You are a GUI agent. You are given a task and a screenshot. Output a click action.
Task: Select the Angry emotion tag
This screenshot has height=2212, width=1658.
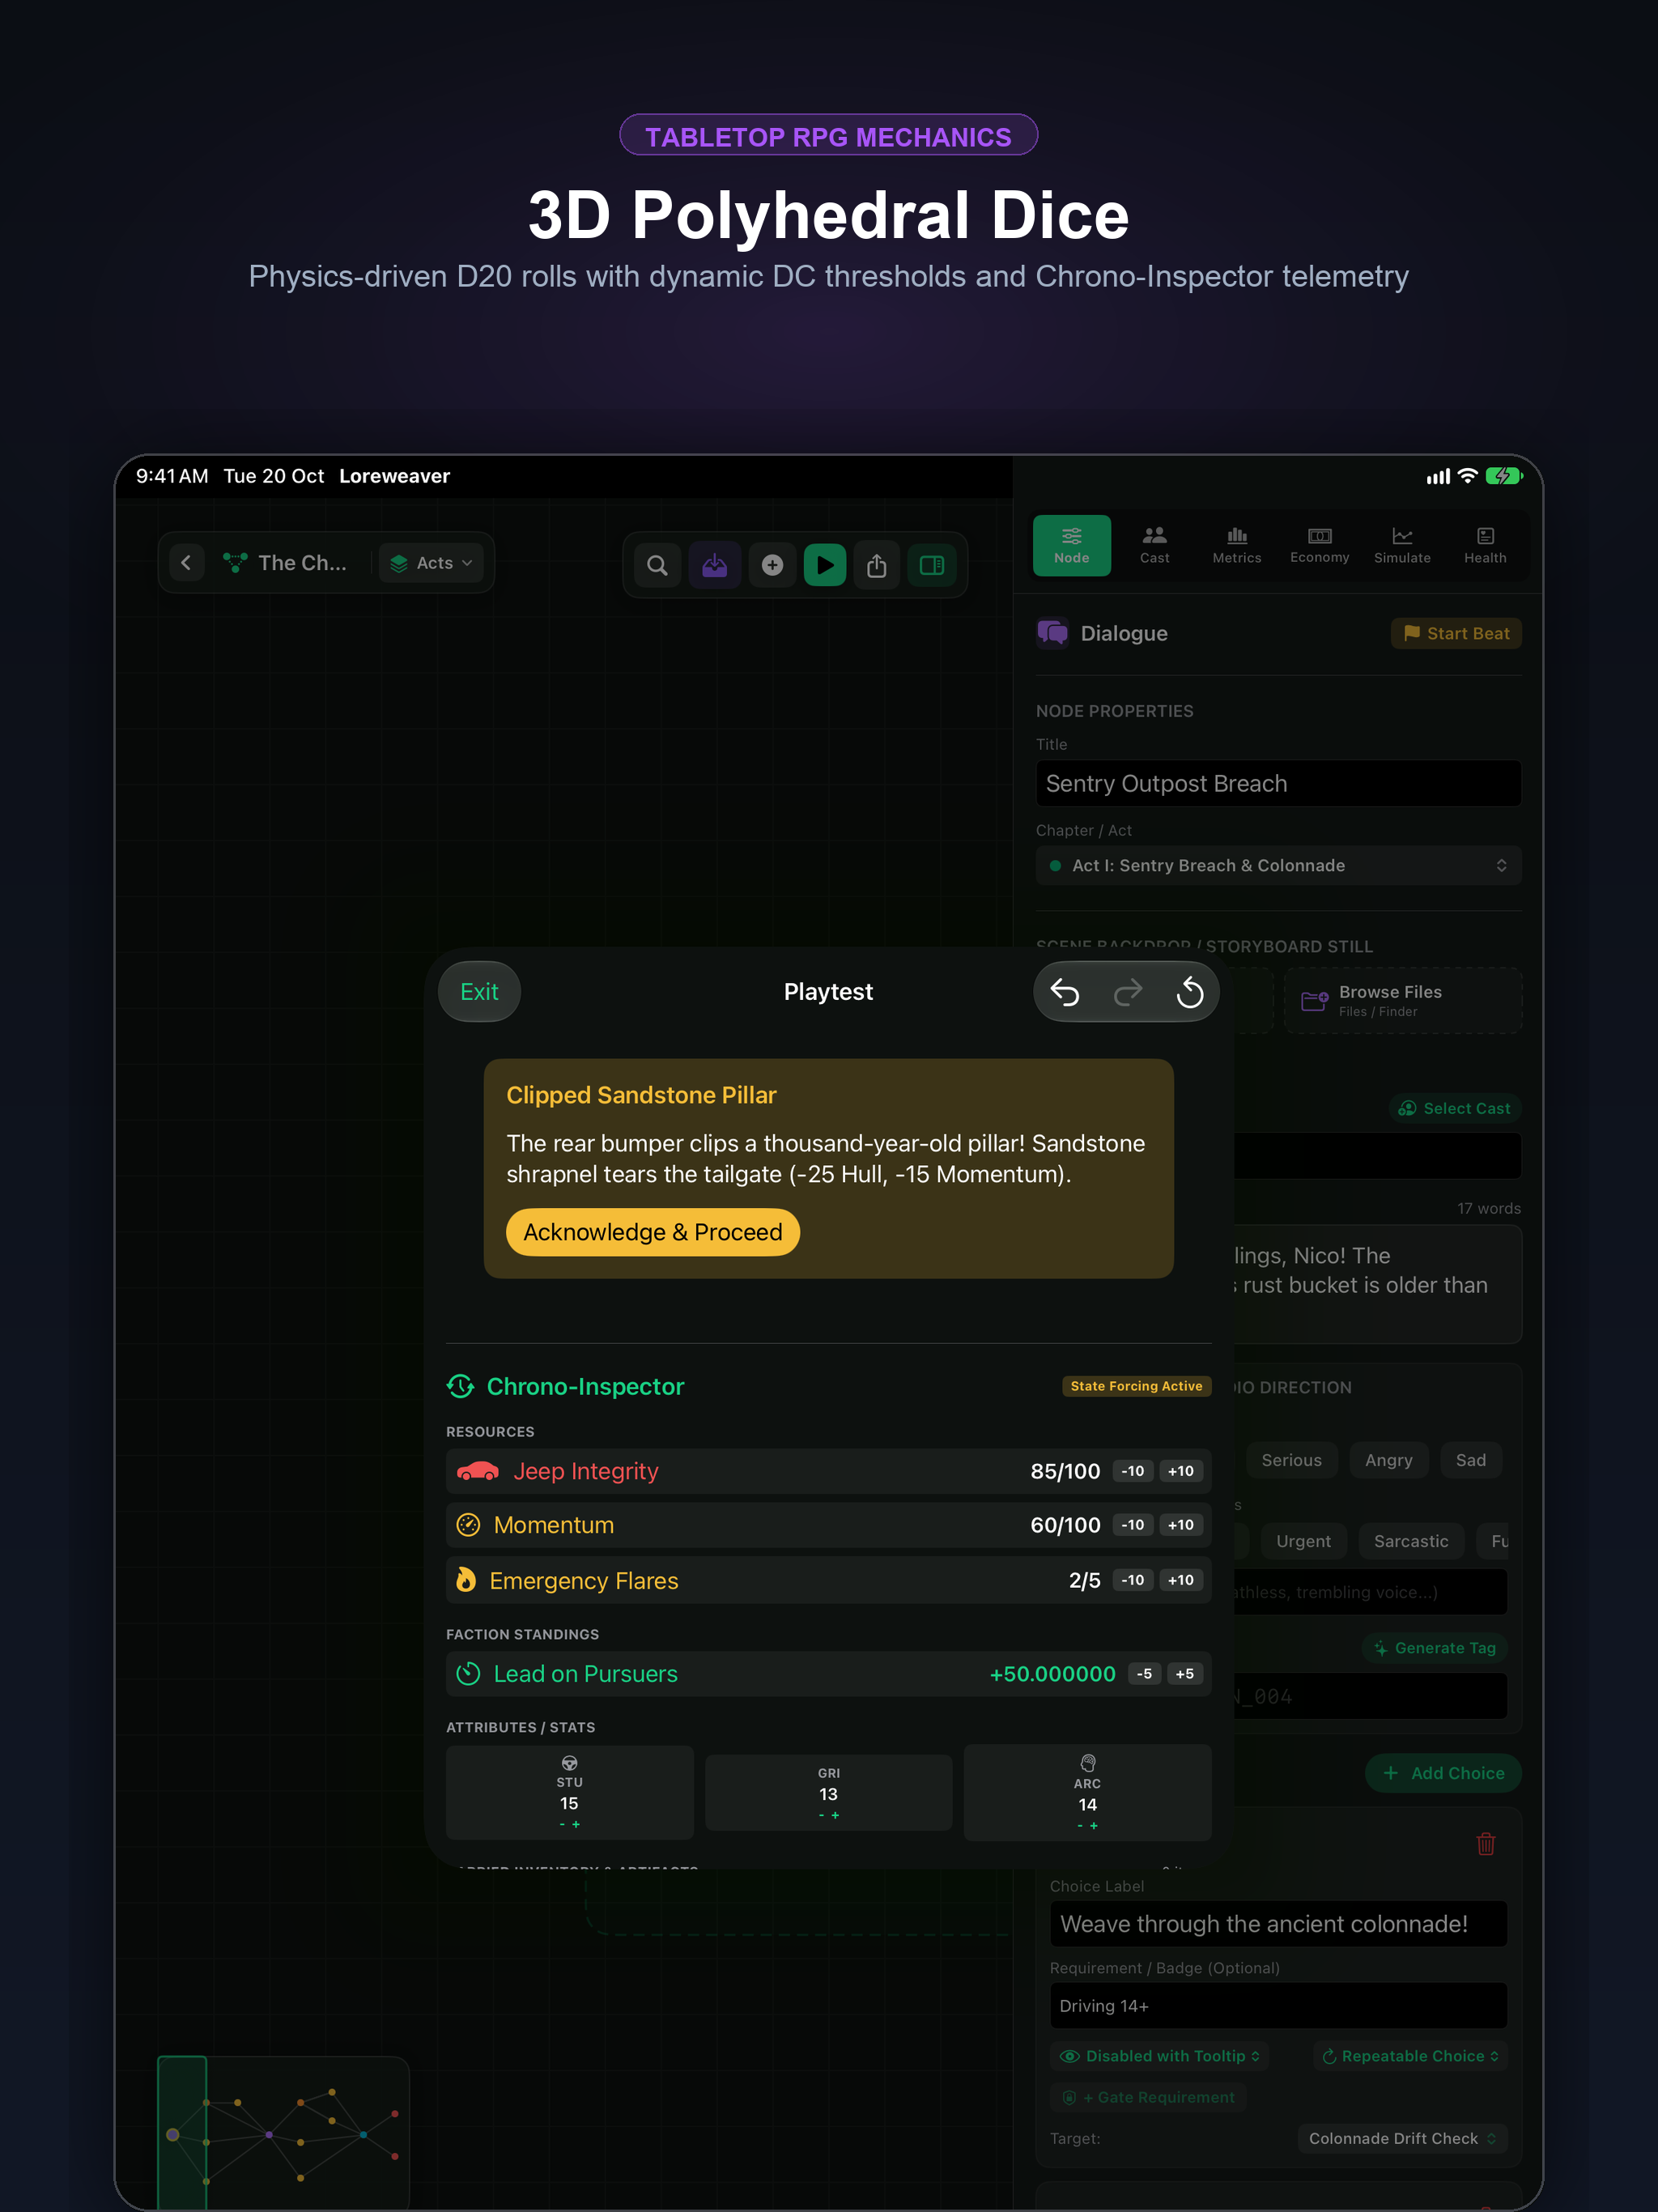pos(1388,1460)
